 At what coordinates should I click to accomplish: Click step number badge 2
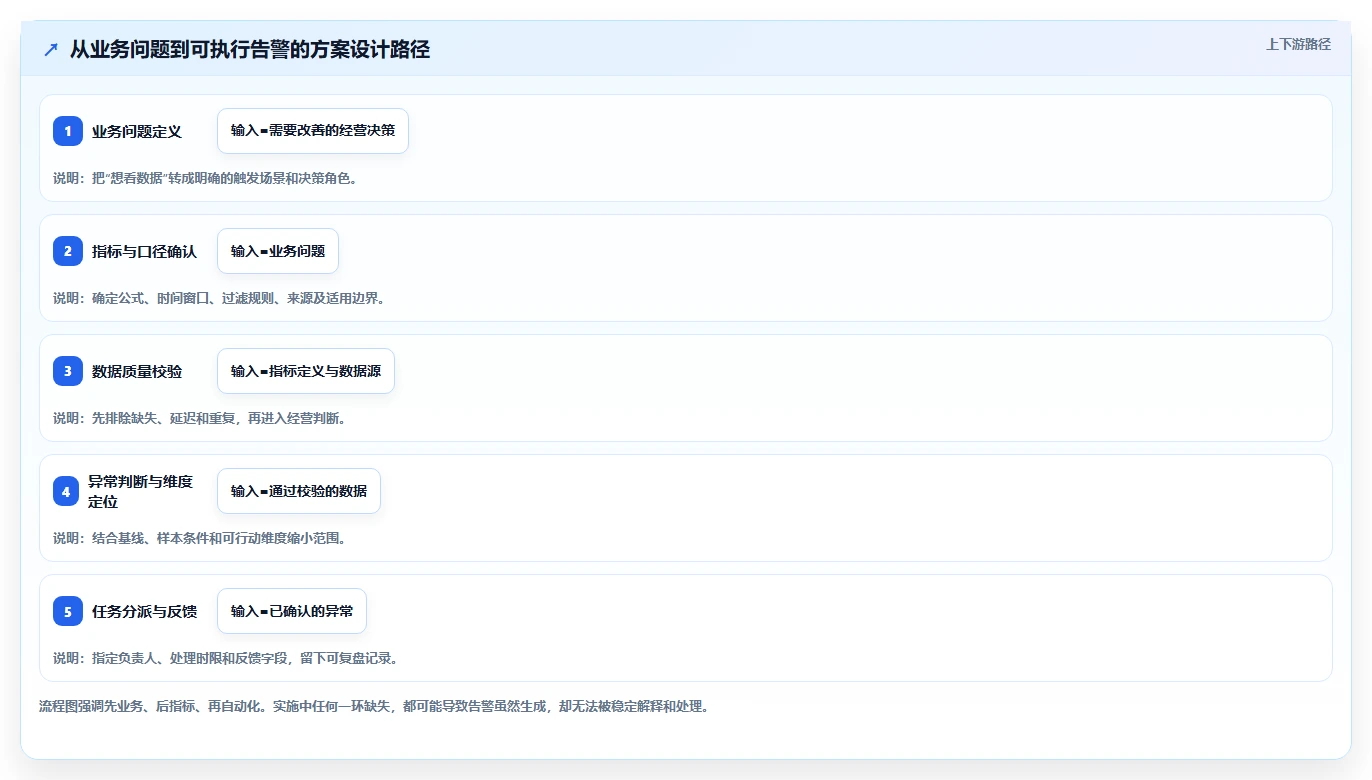pos(68,251)
